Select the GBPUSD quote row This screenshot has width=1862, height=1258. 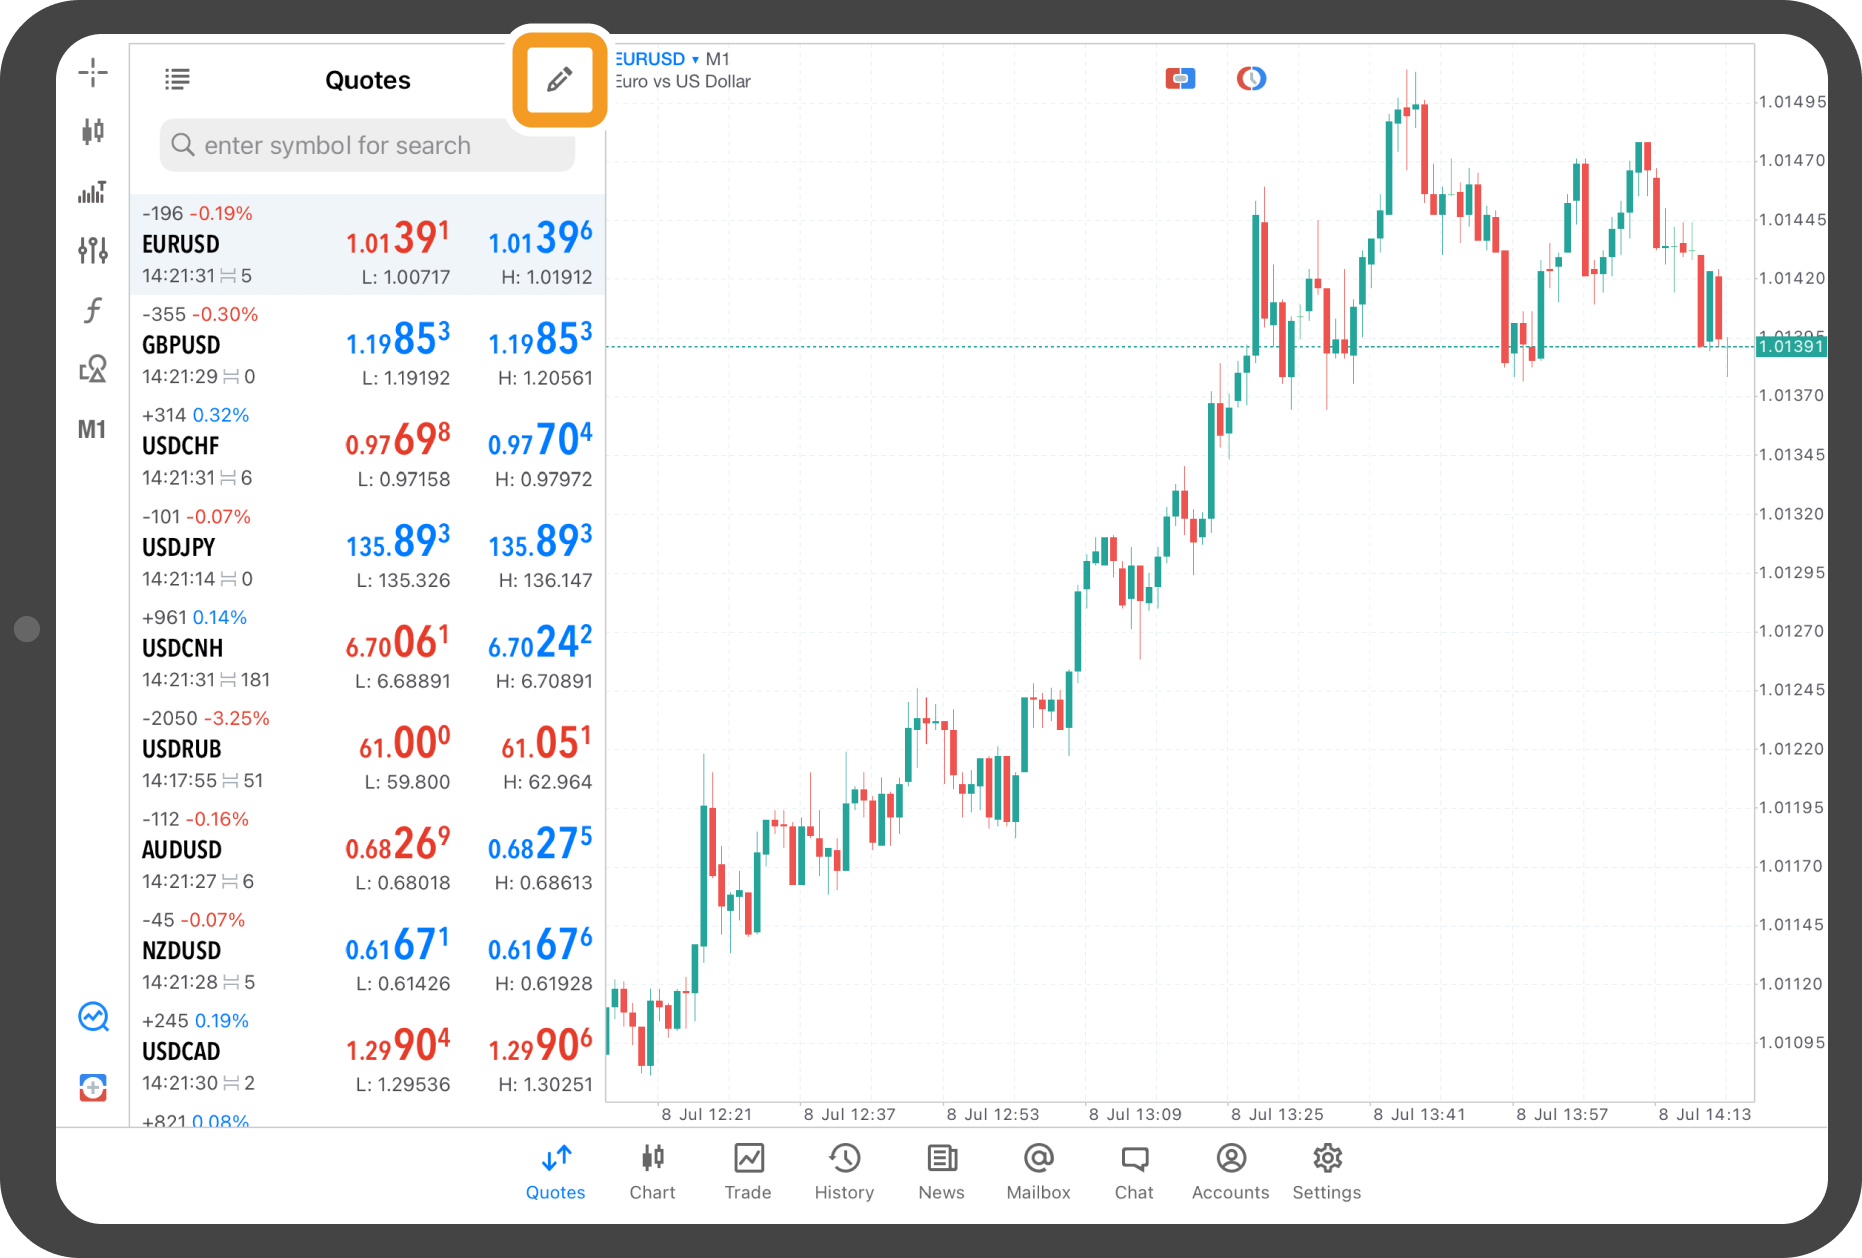367,346
